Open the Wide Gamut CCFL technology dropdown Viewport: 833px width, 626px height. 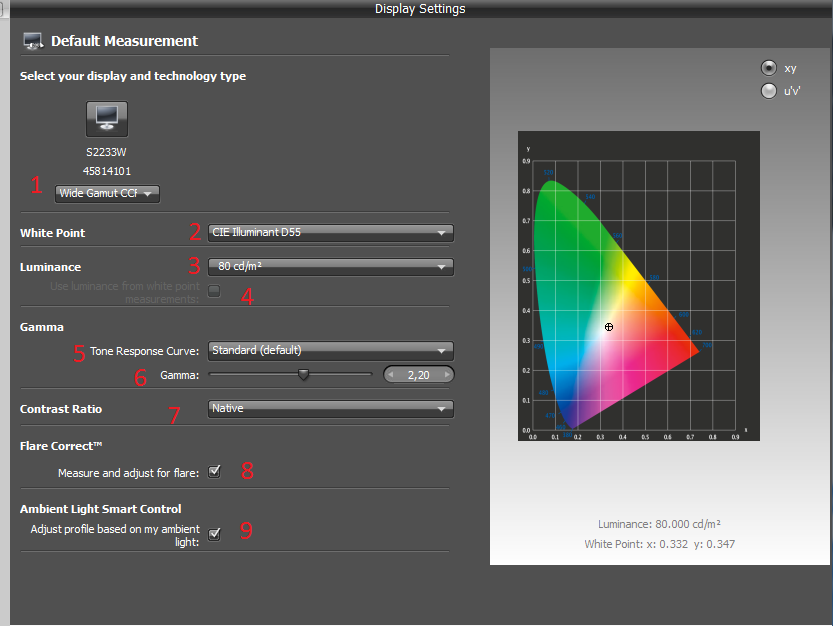[x=107, y=194]
